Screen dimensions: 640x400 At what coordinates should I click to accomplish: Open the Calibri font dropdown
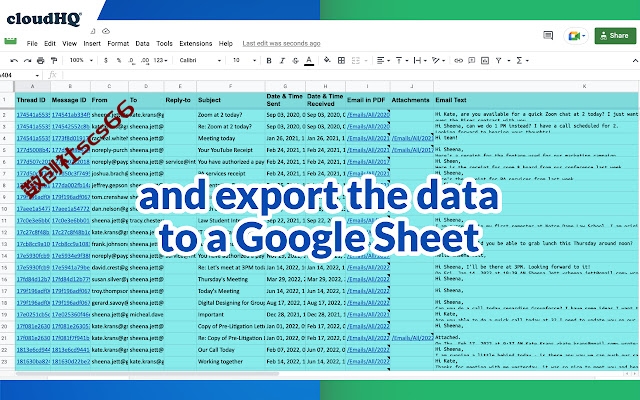(x=200, y=60)
